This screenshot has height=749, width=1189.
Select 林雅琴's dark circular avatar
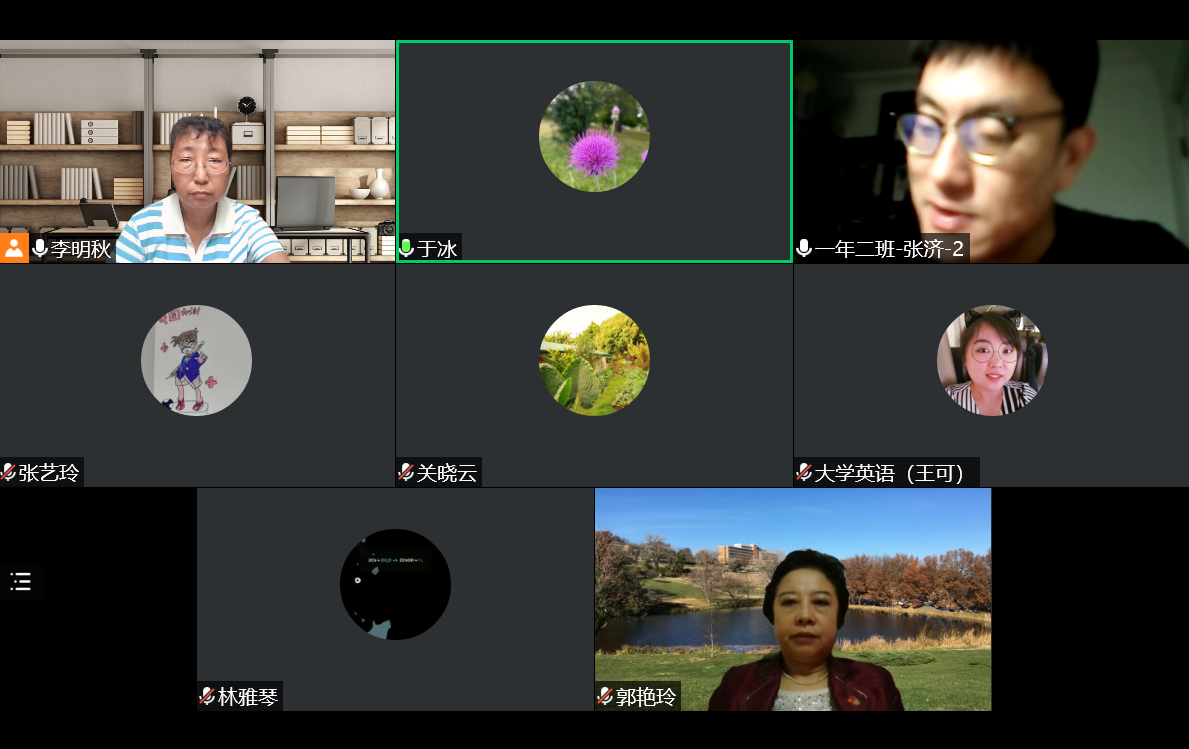[x=395, y=584]
